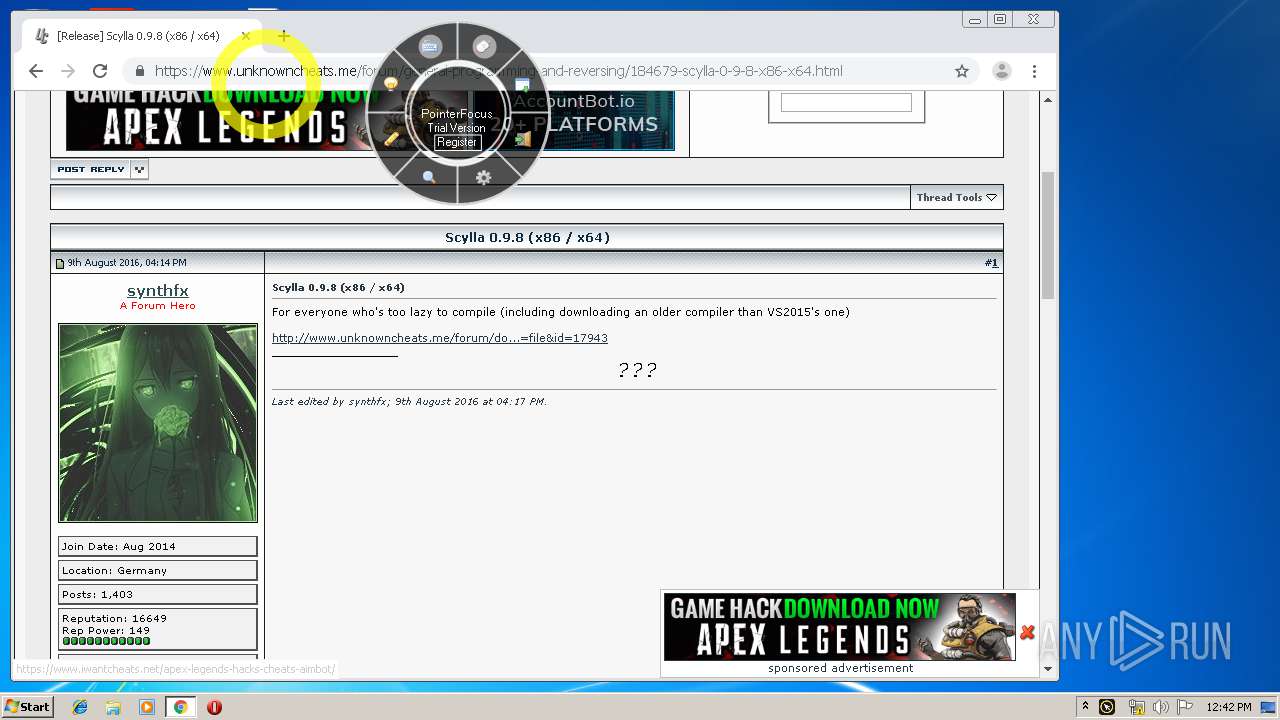Select the keystroke keyboard icon in PointerFocus wheel
The height and width of the screenshot is (720, 1280).
(x=431, y=46)
